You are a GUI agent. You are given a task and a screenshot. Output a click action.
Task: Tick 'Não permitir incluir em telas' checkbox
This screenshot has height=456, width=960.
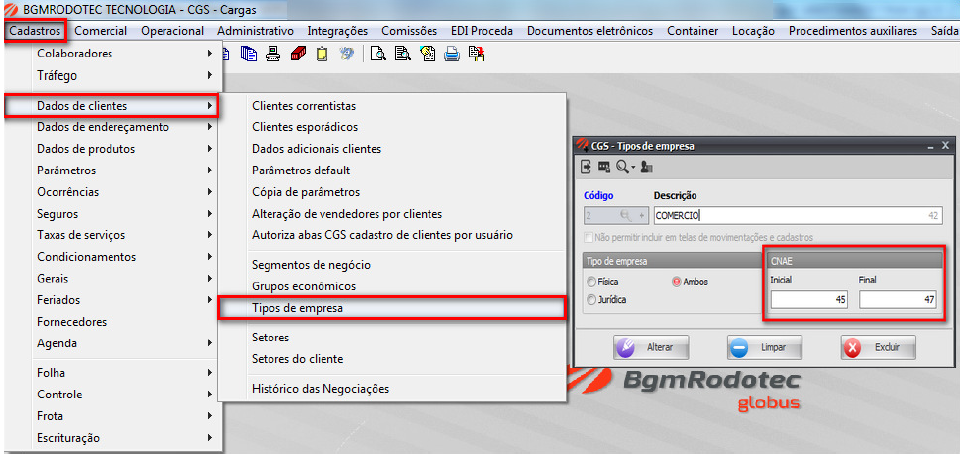click(x=590, y=237)
